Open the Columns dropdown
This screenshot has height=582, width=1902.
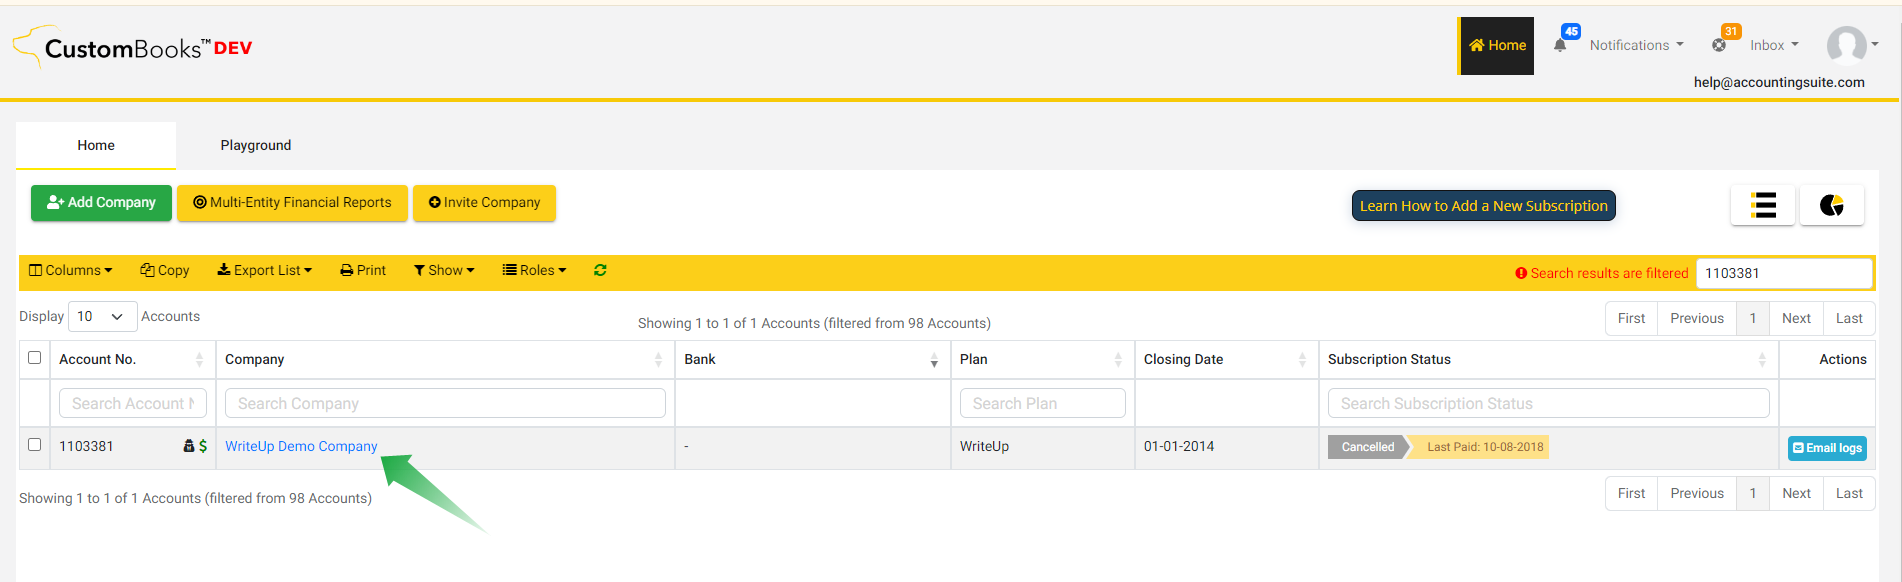pyautogui.click(x=71, y=270)
